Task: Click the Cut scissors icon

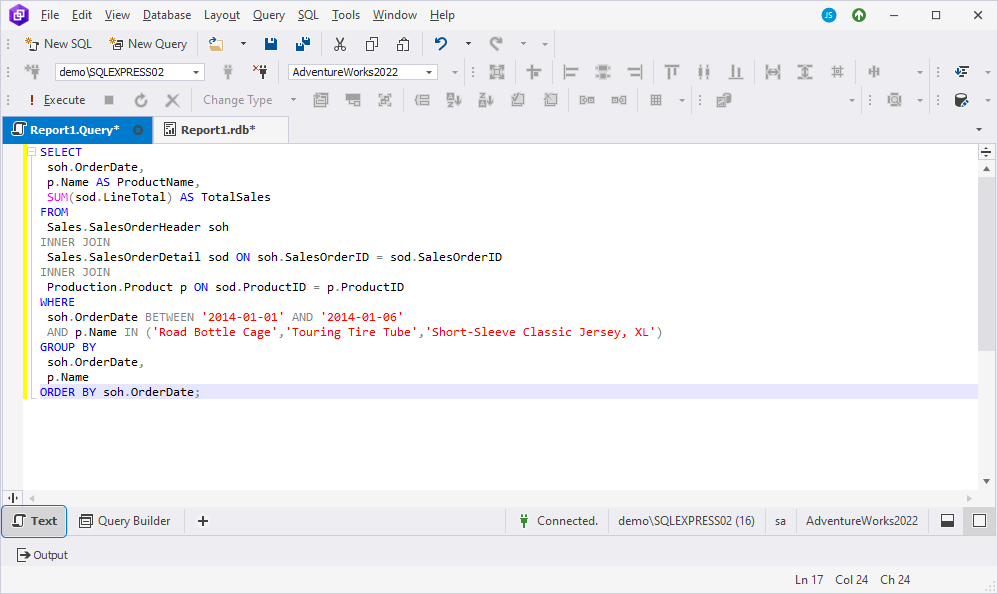Action: 340,44
